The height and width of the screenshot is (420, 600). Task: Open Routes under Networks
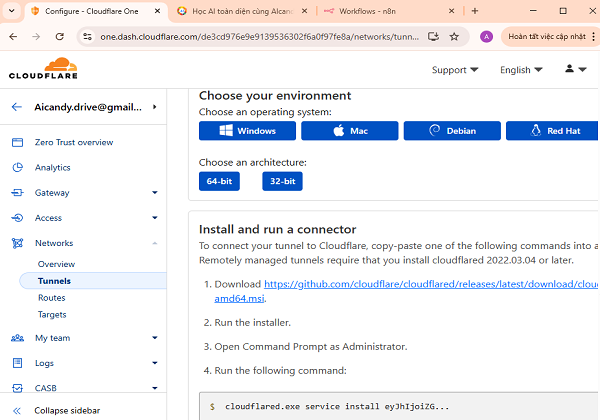[x=52, y=298]
